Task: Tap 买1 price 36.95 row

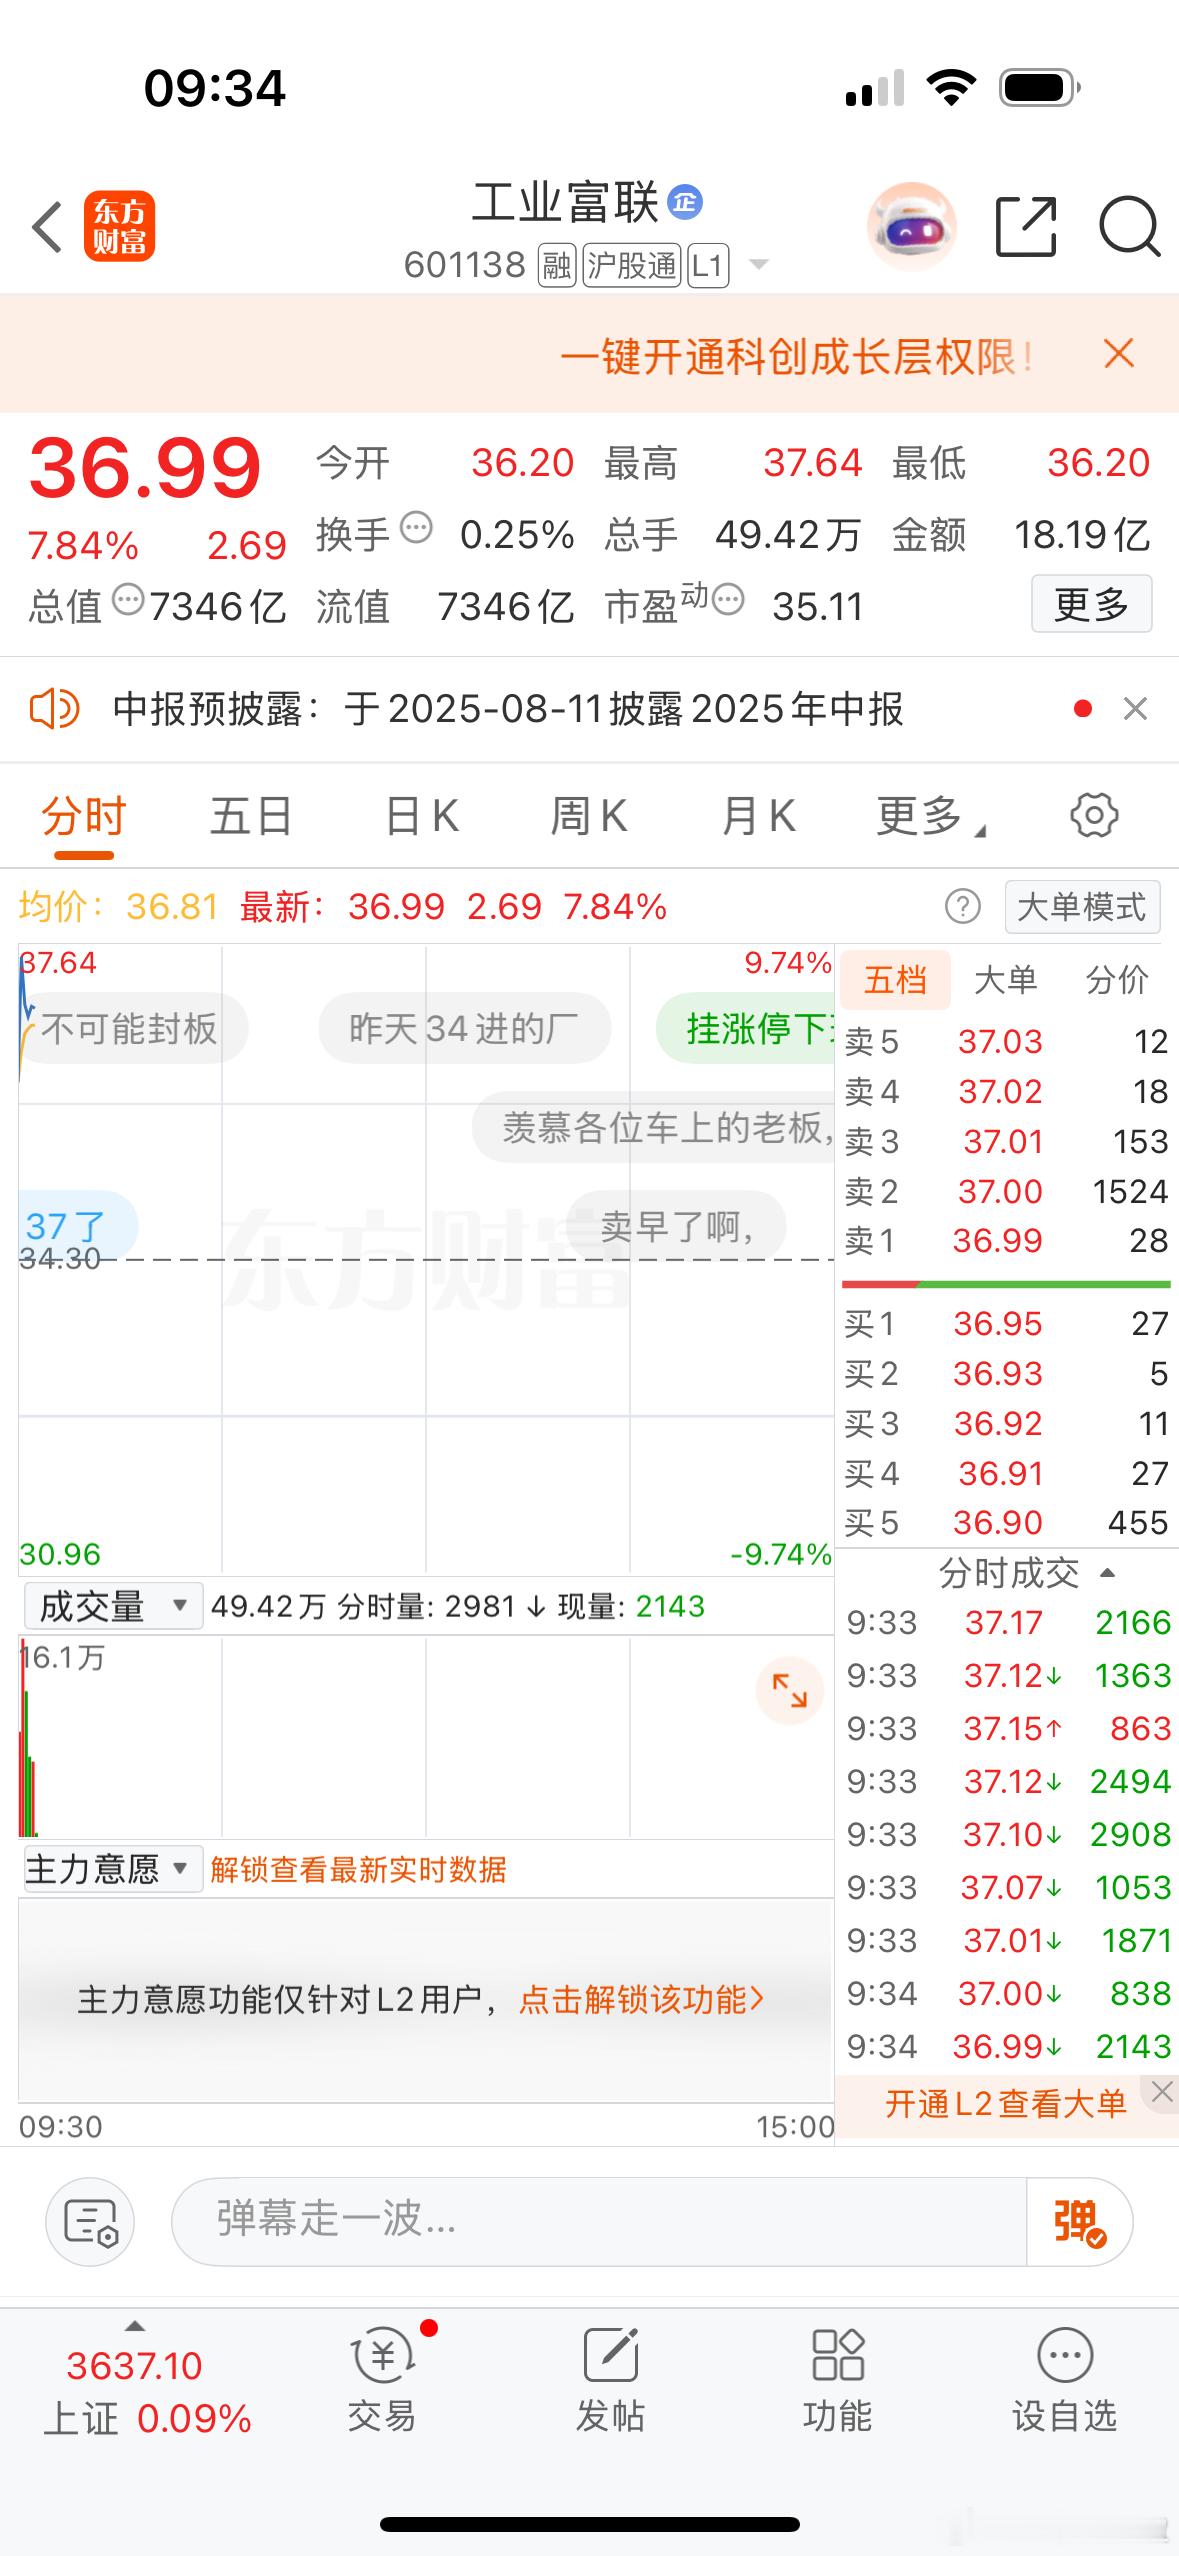Action: pos(1006,1324)
